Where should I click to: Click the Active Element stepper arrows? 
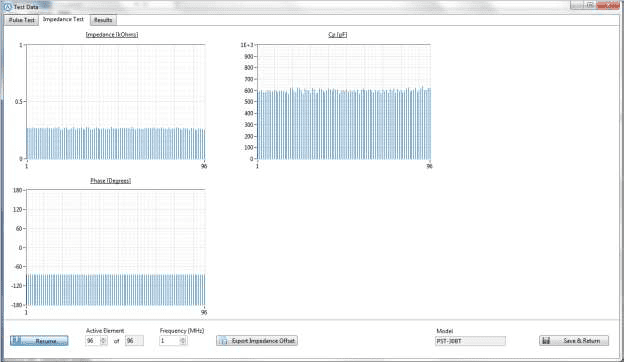click(103, 341)
